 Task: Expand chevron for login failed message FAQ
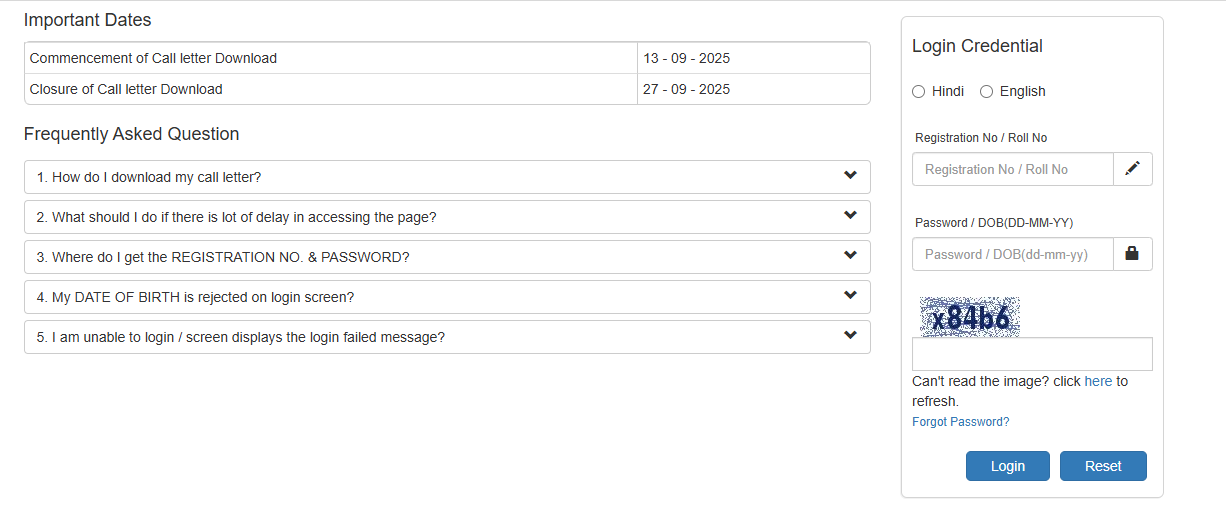pos(850,336)
